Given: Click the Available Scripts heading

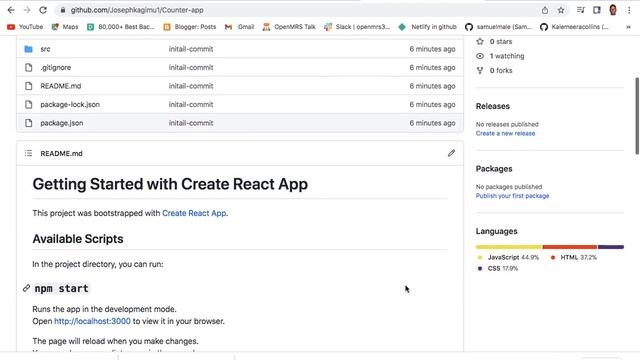Looking at the screenshot, I should click(x=78, y=239).
